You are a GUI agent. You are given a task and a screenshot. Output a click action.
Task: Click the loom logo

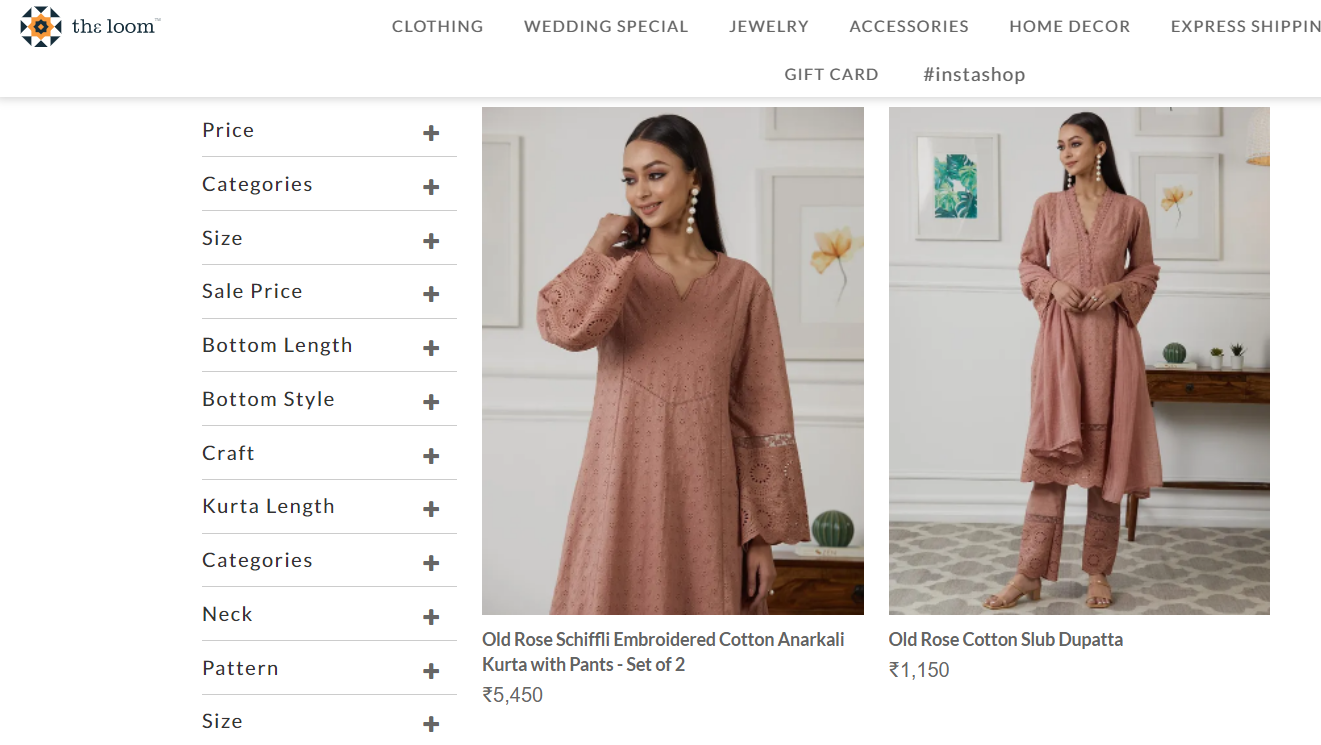90,27
